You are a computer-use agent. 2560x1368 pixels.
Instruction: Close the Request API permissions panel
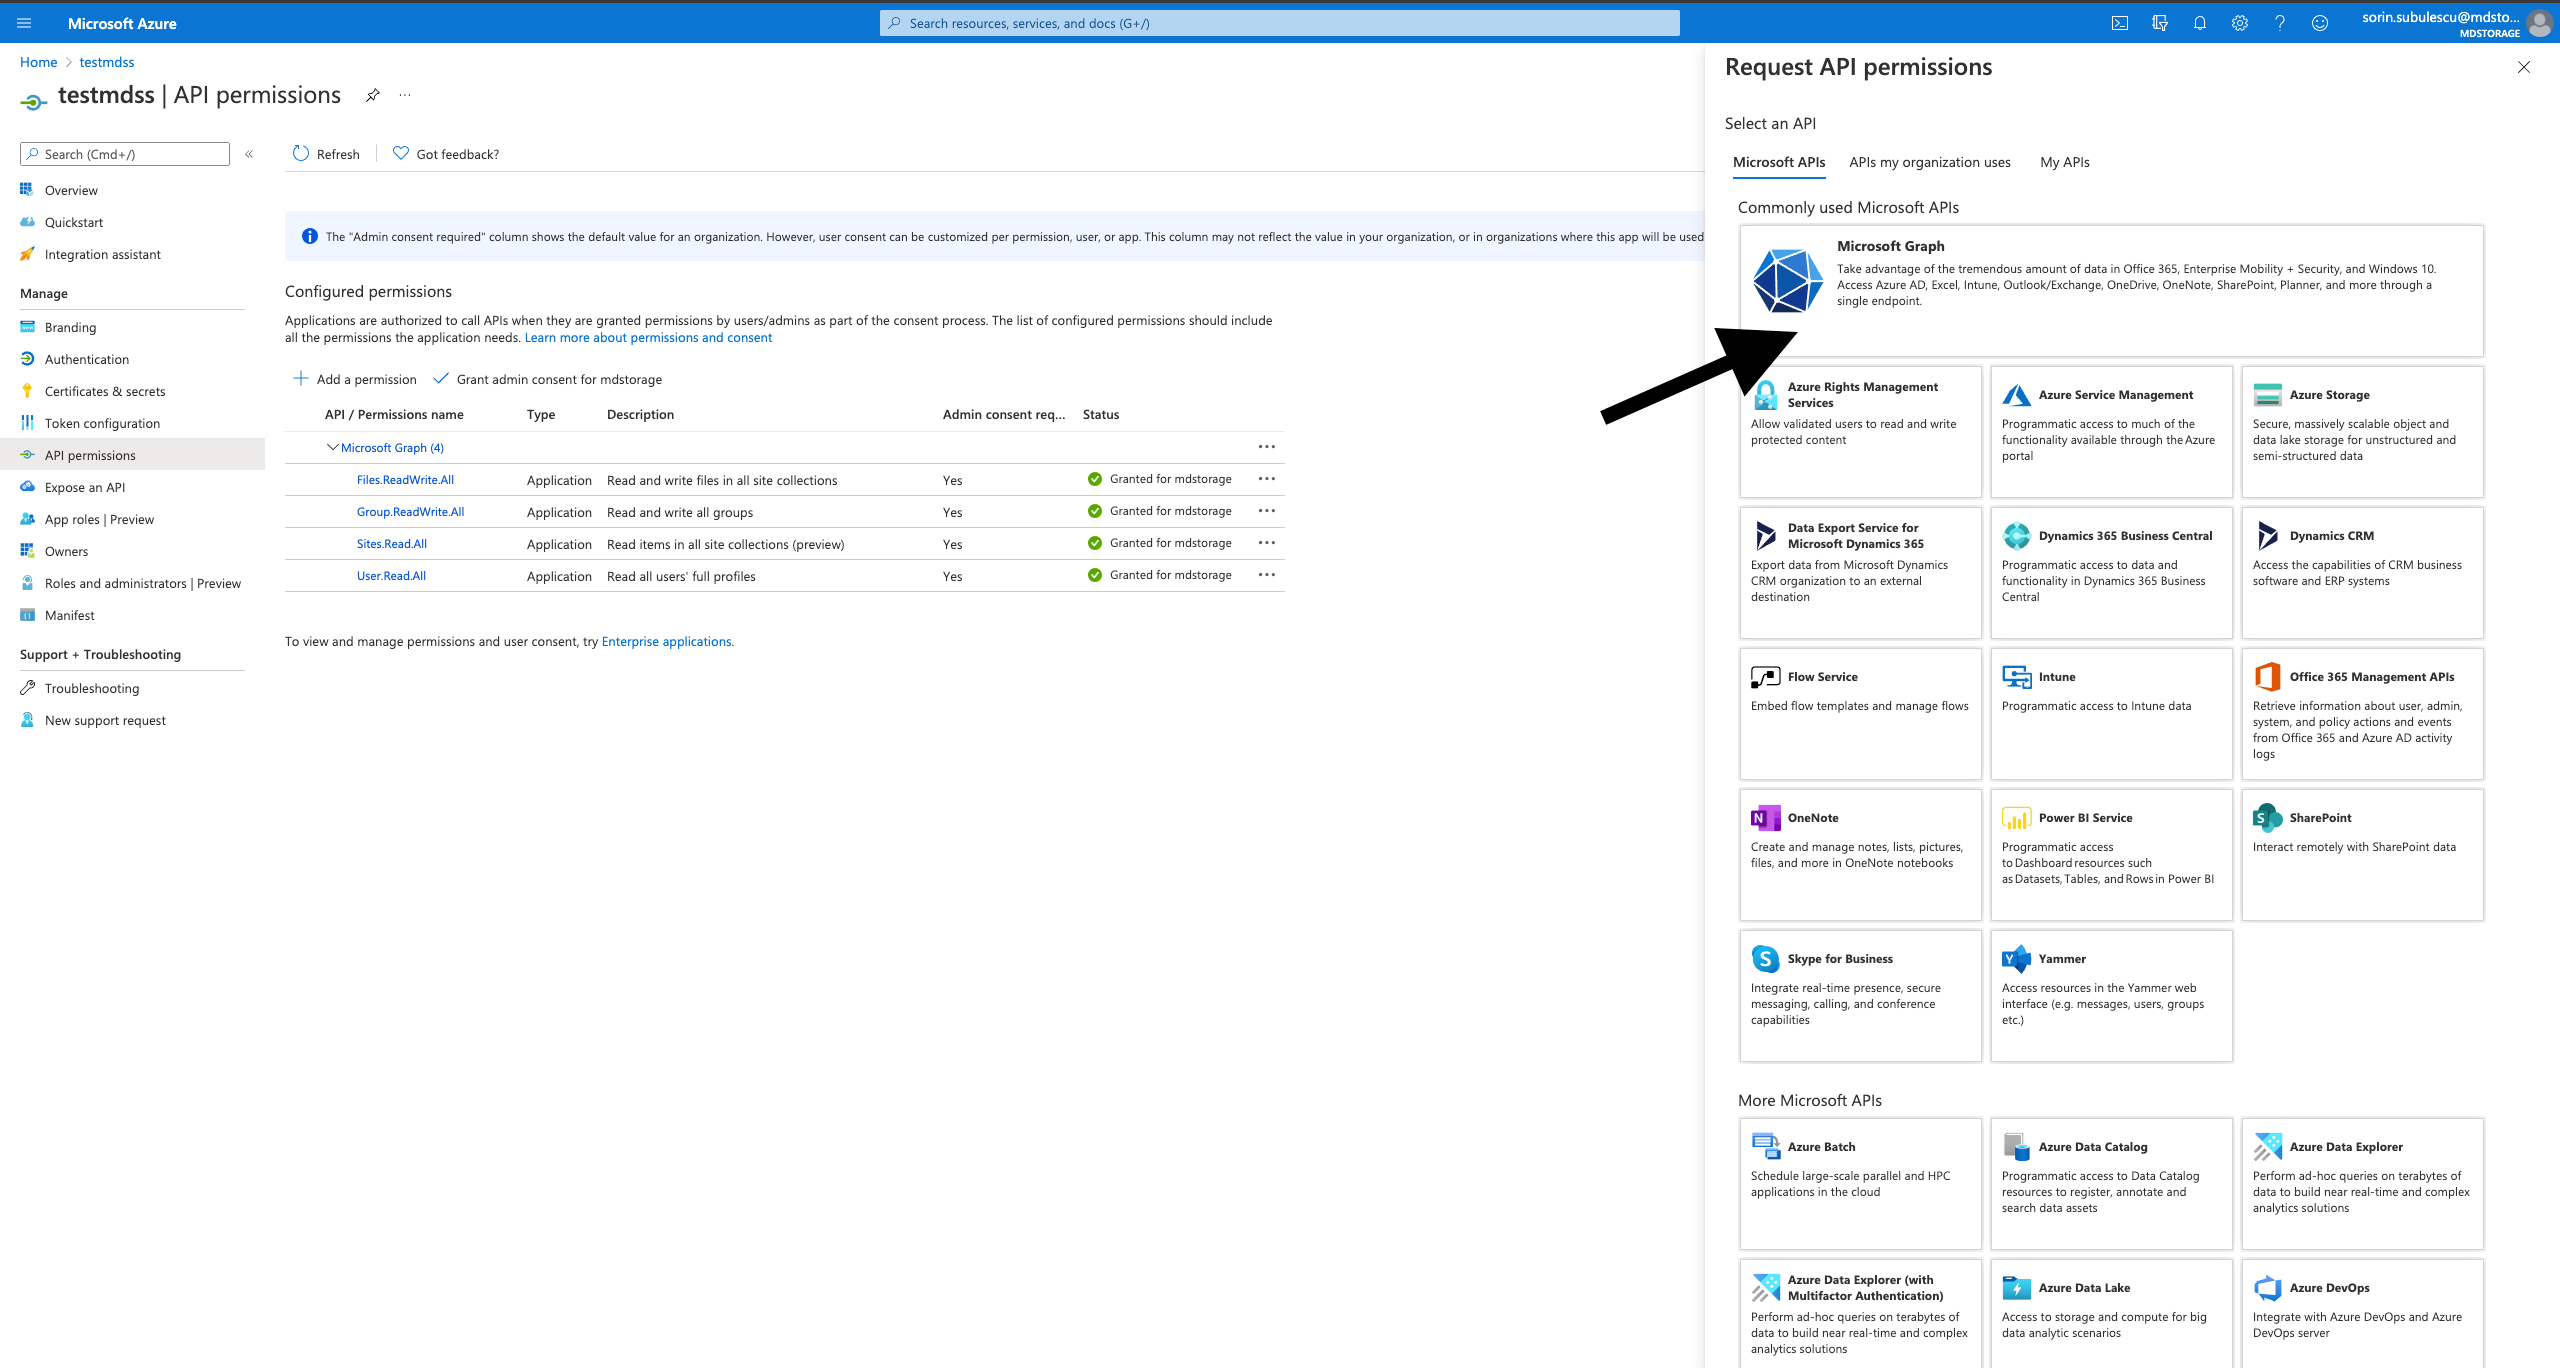click(2523, 67)
